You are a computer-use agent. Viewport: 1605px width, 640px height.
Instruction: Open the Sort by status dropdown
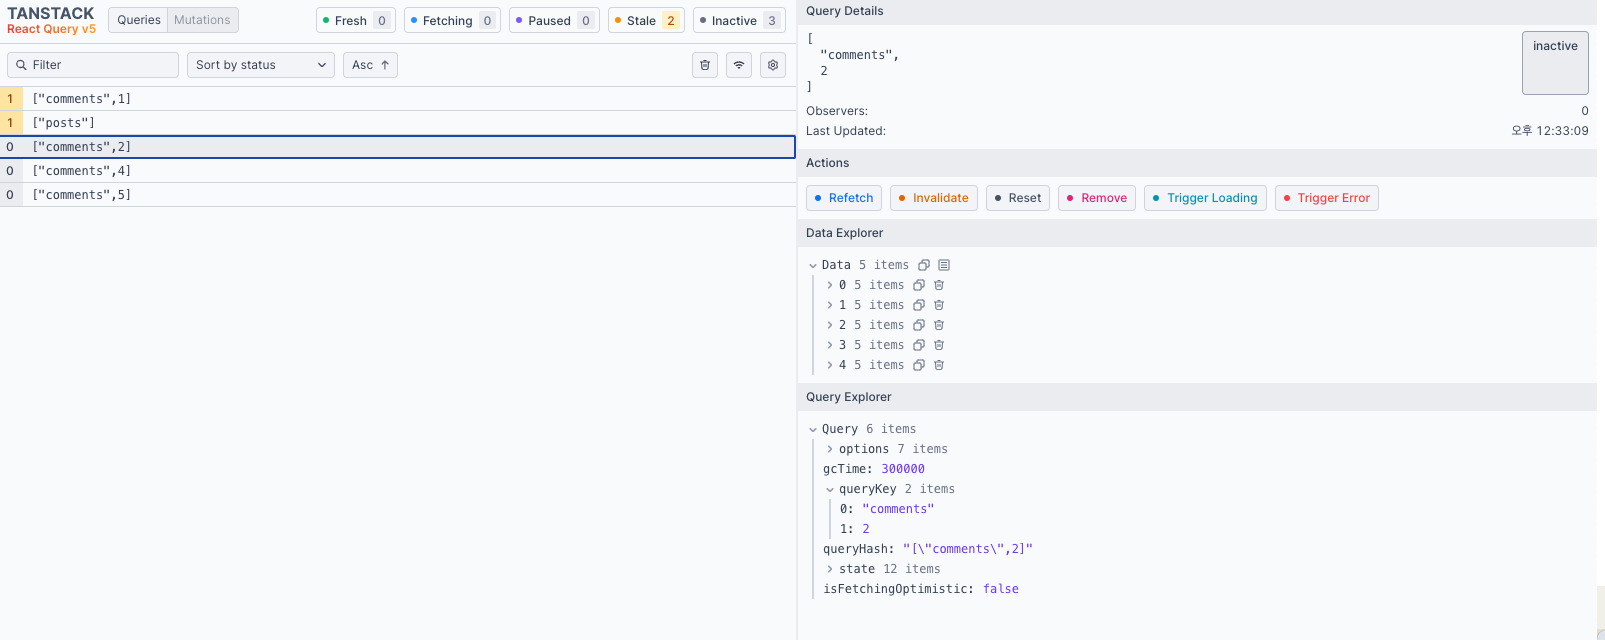[261, 65]
